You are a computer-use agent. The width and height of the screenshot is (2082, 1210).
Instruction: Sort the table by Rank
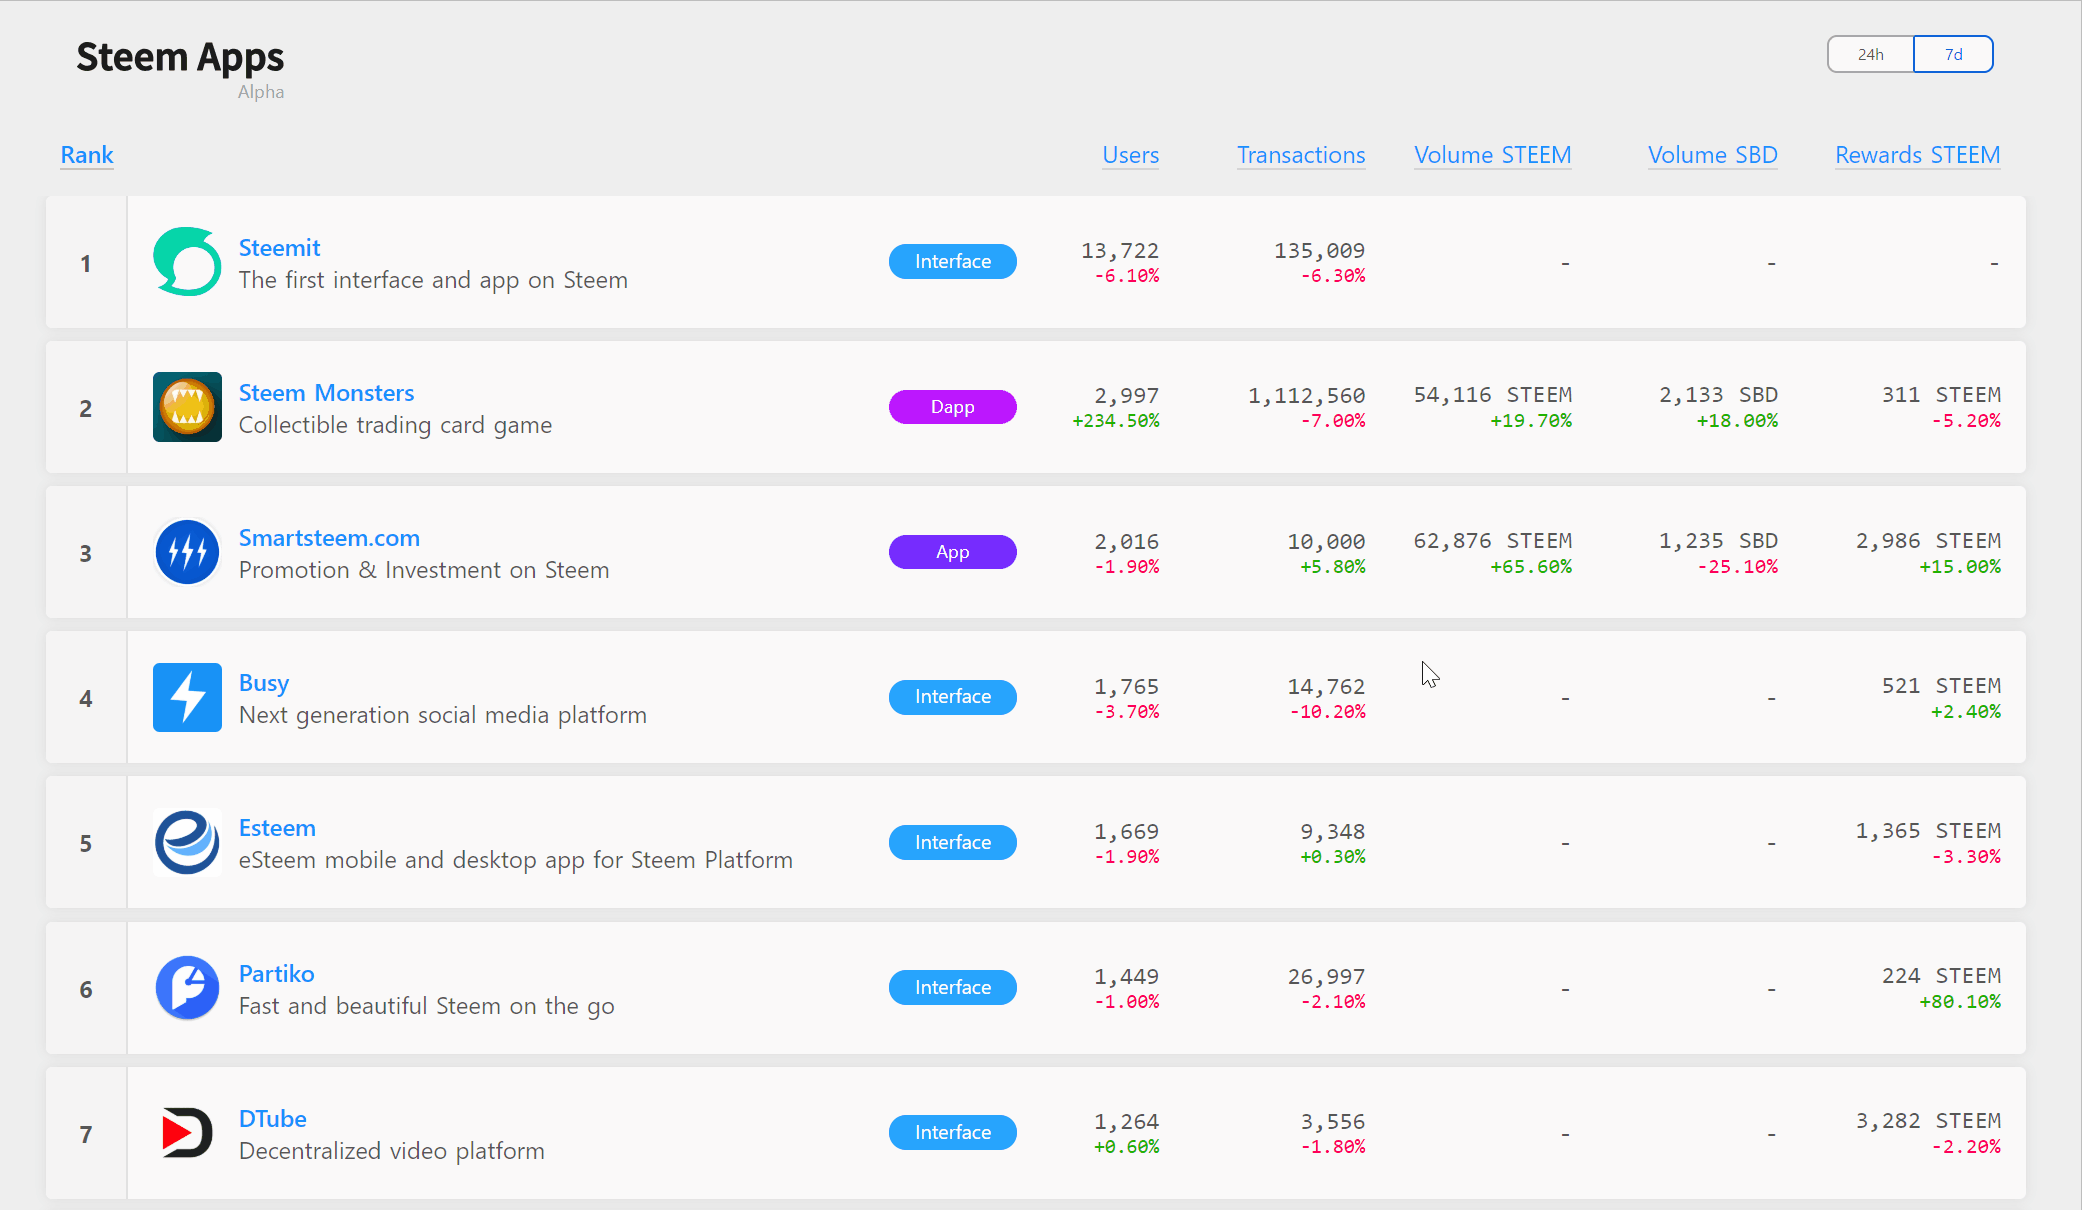coord(87,155)
